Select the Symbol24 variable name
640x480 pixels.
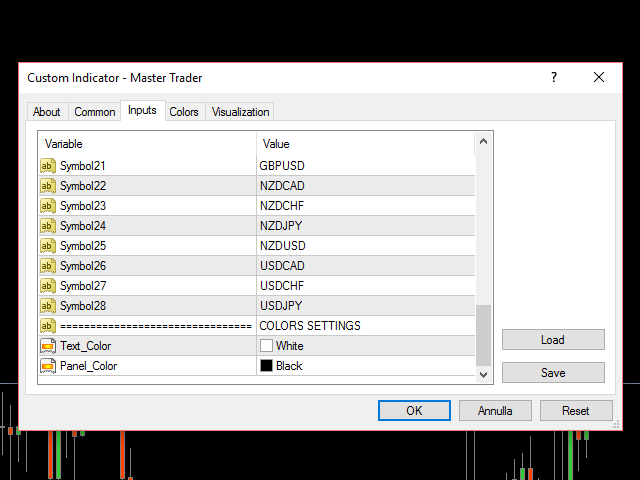(x=83, y=226)
